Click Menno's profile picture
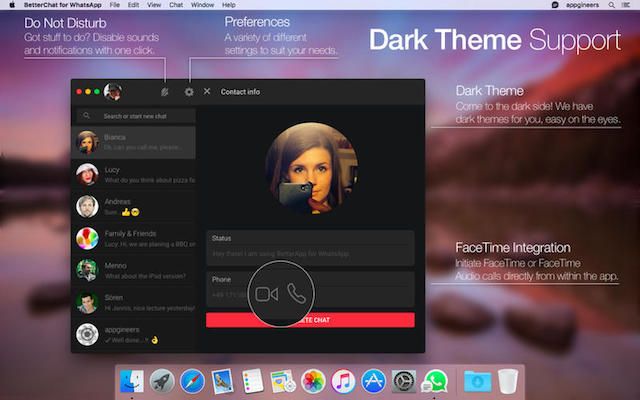This screenshot has width=640, height=400. coord(87,270)
